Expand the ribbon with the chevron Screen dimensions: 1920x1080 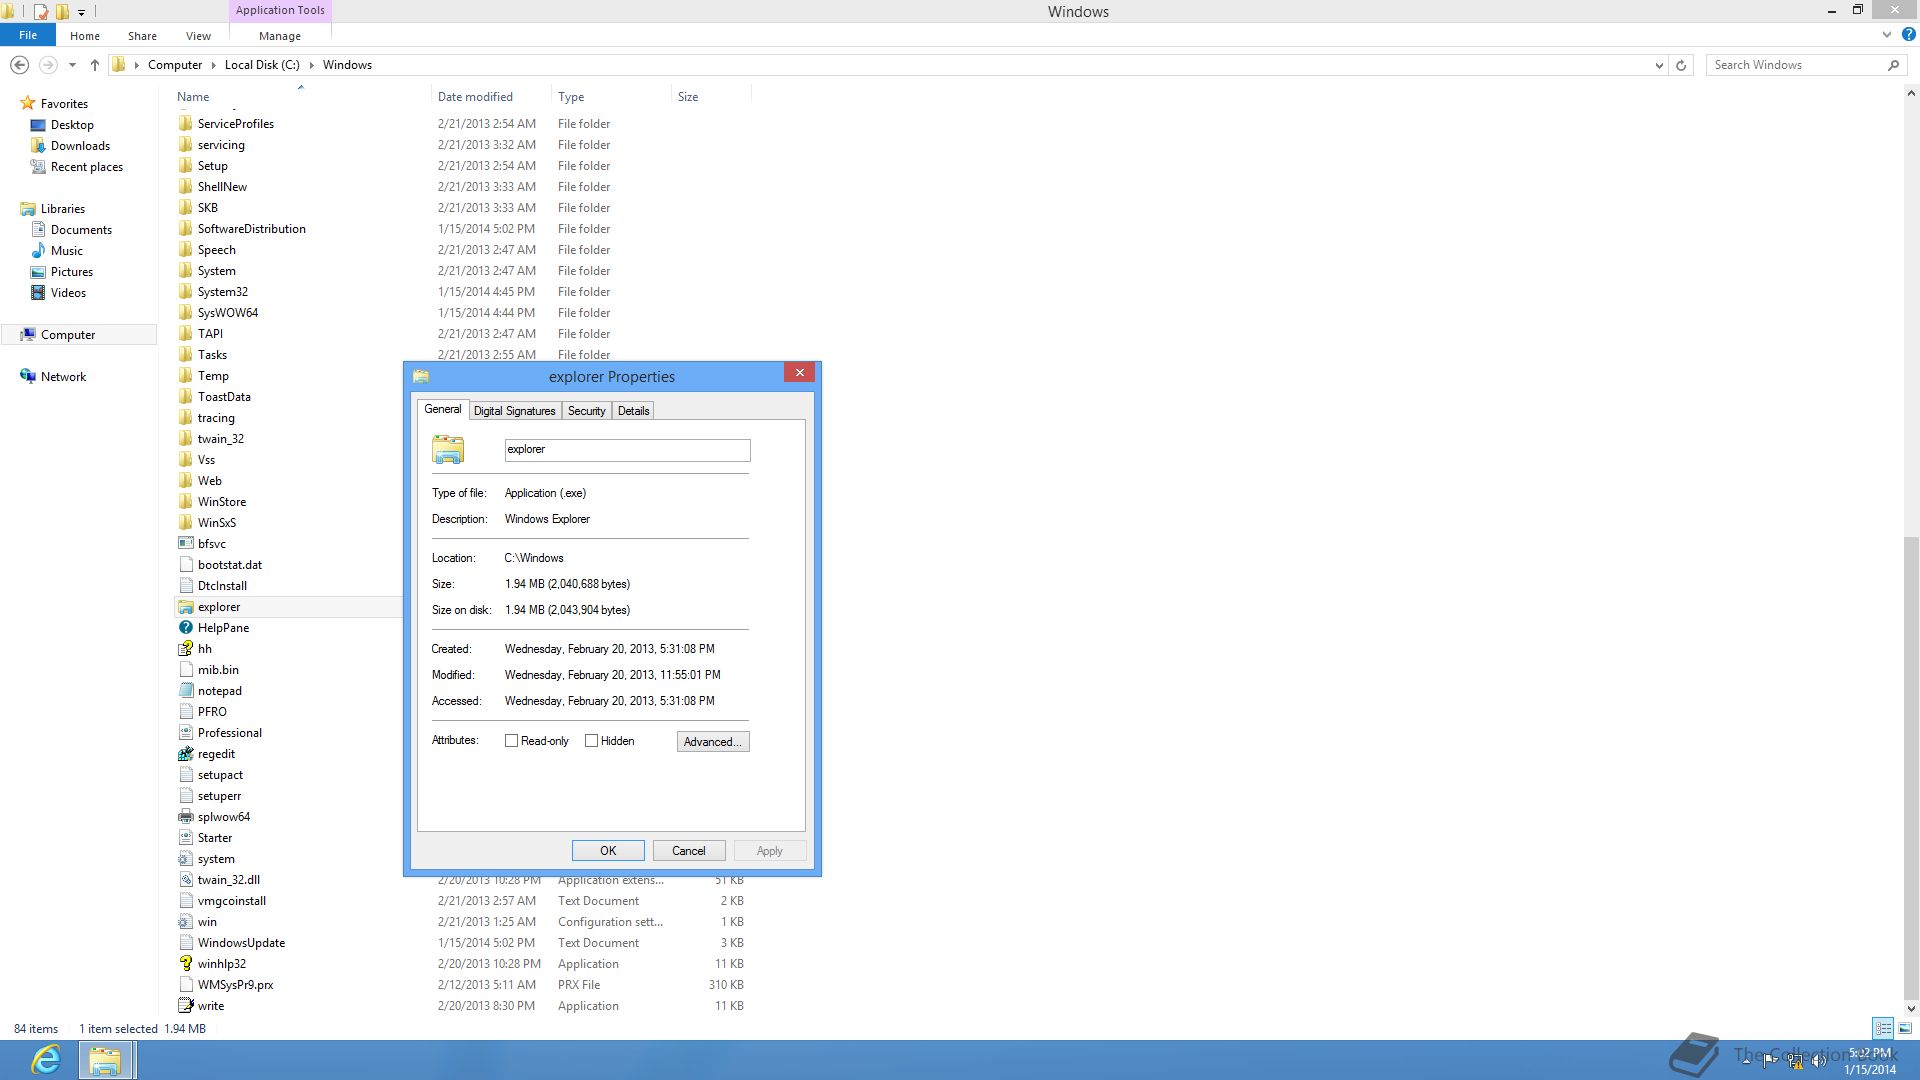[1887, 34]
